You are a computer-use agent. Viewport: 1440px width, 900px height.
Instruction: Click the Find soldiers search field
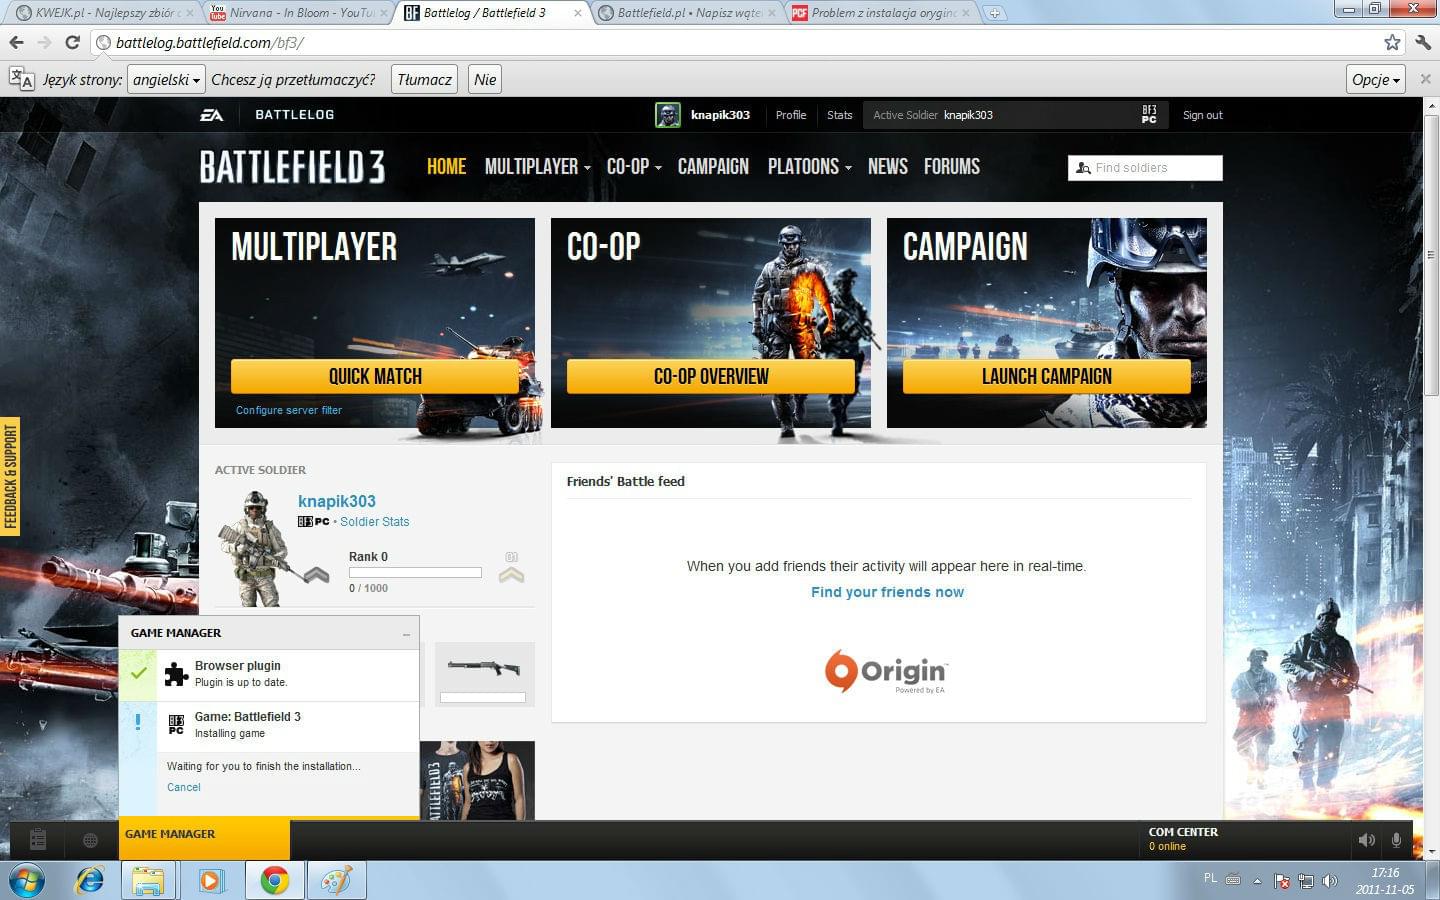coord(1145,168)
